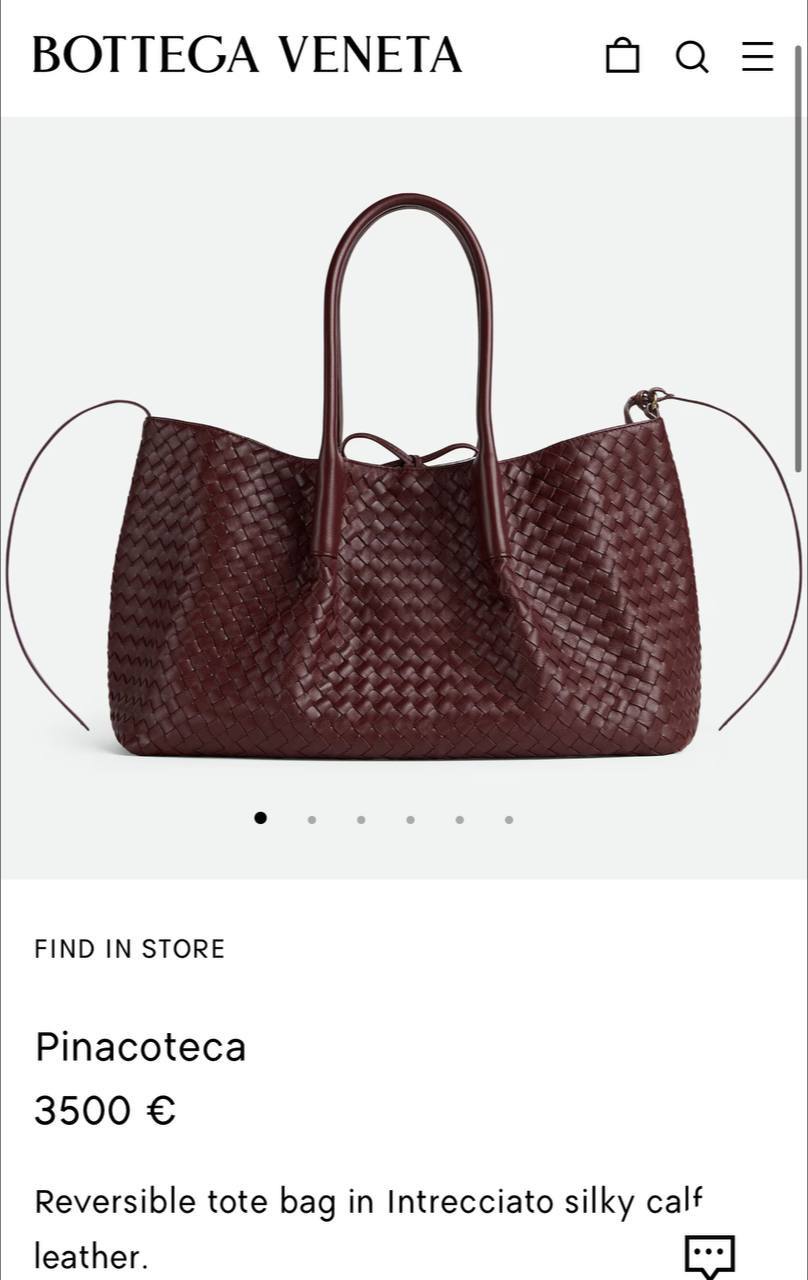
Task: Select the second carousel dot indicator
Action: 312,819
